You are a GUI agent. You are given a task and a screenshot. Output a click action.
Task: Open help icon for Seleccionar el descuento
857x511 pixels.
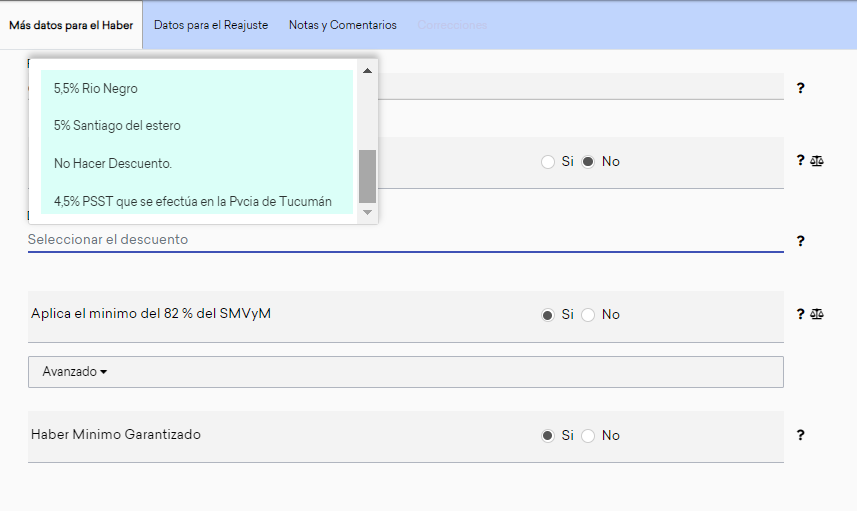(800, 241)
